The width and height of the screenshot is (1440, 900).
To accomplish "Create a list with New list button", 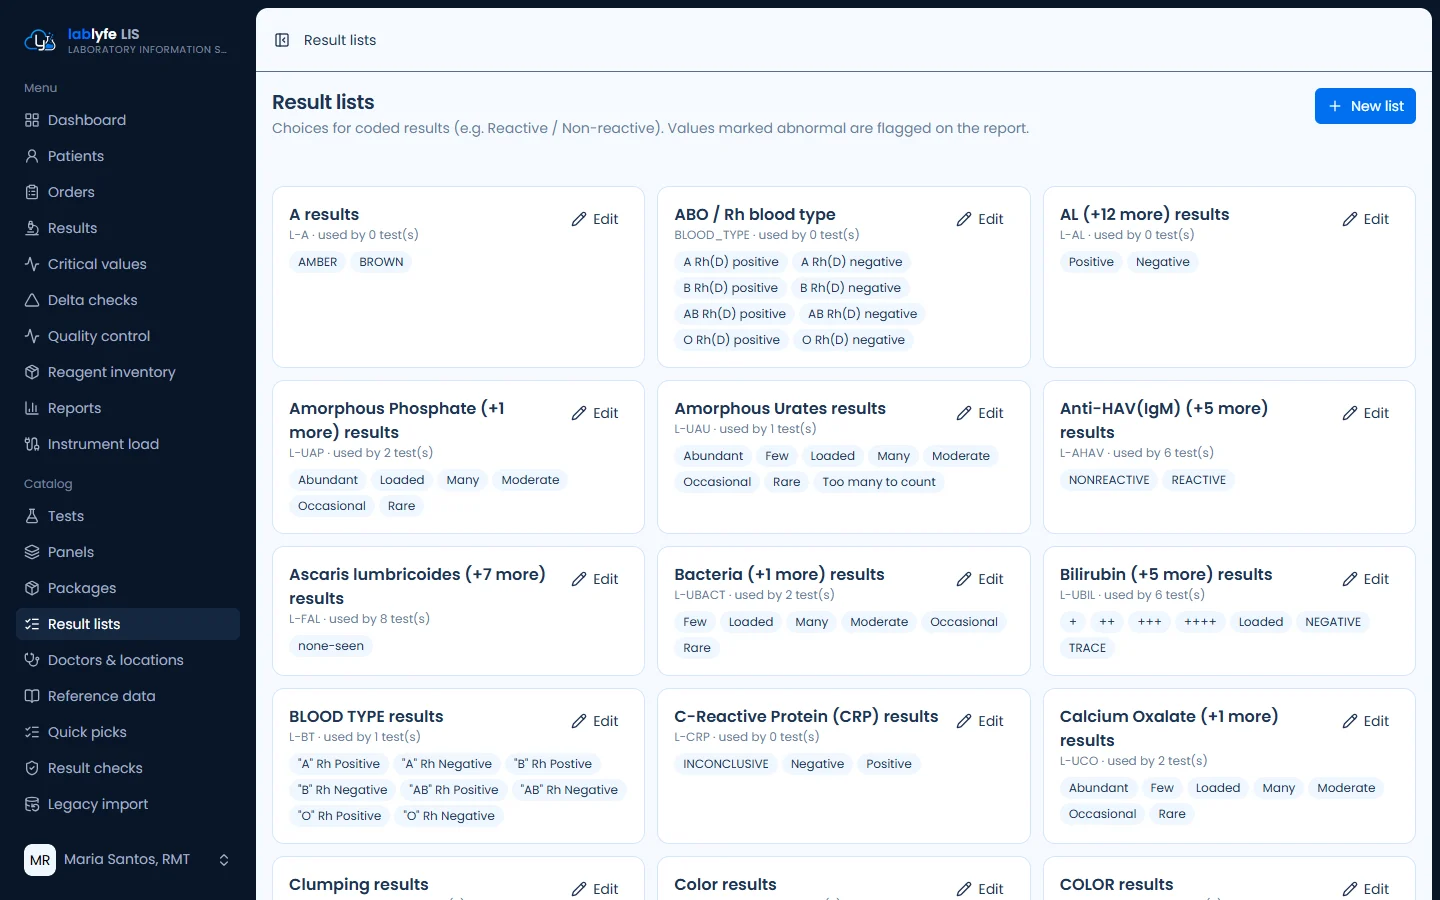I will pos(1365,106).
